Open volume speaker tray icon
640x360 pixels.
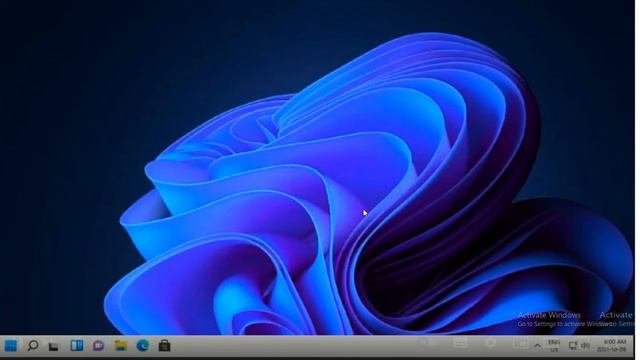pyautogui.click(x=585, y=346)
